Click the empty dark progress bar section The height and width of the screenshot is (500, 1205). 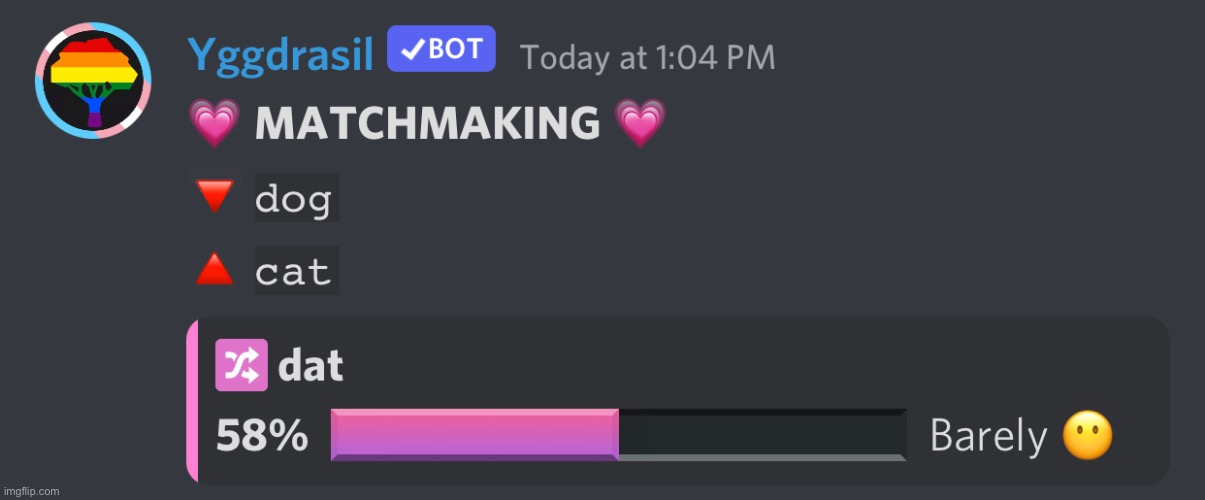(x=763, y=435)
